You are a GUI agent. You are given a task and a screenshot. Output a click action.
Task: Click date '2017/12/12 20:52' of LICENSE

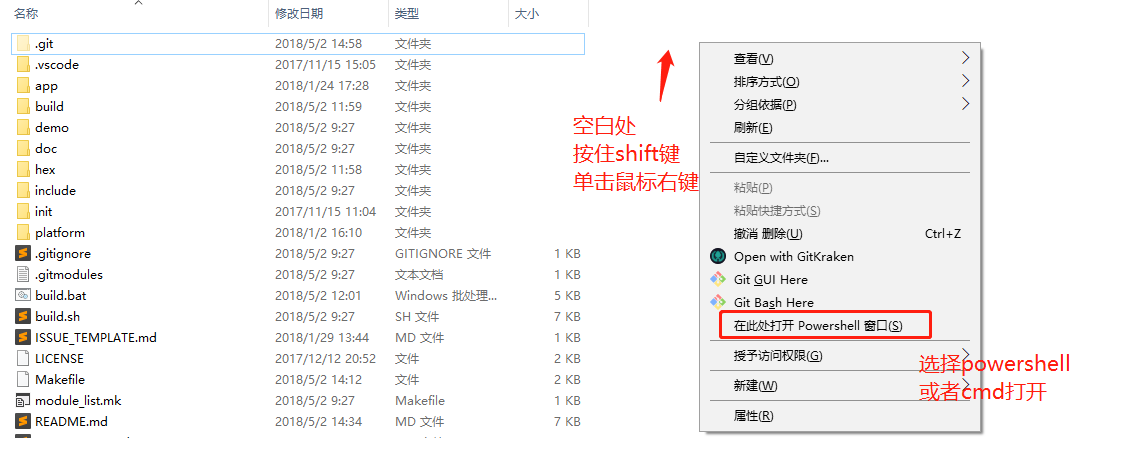pos(325,358)
